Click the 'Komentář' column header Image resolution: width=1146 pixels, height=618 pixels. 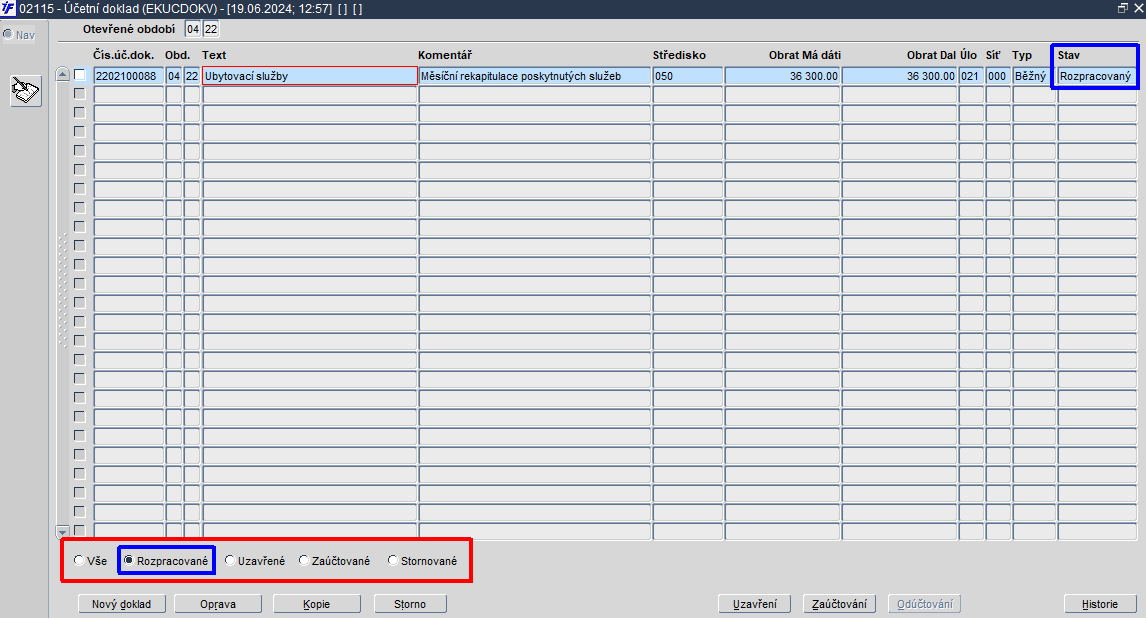coord(445,55)
